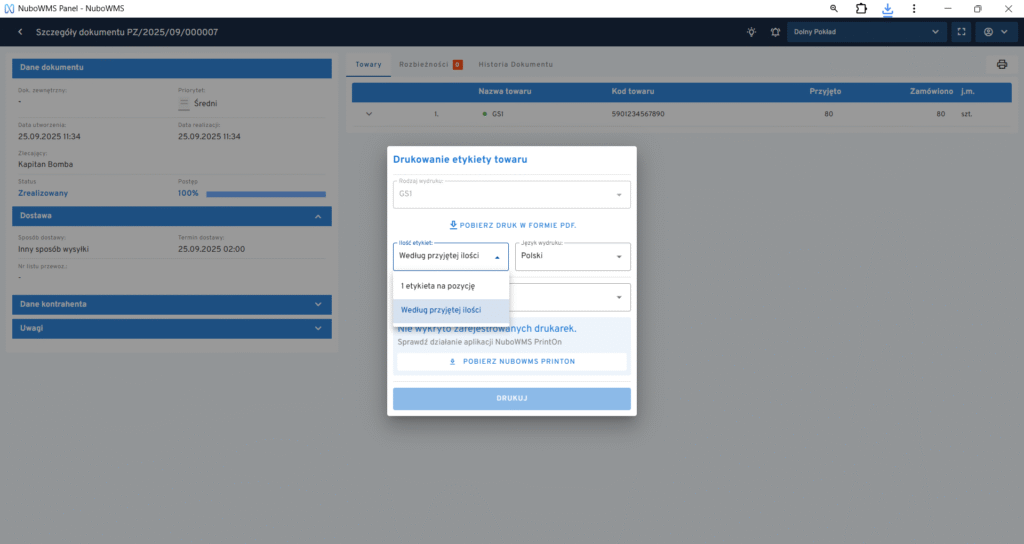The image size is (1024, 544).
Task: Expand the Dane kontrahenta section
Action: (x=169, y=304)
